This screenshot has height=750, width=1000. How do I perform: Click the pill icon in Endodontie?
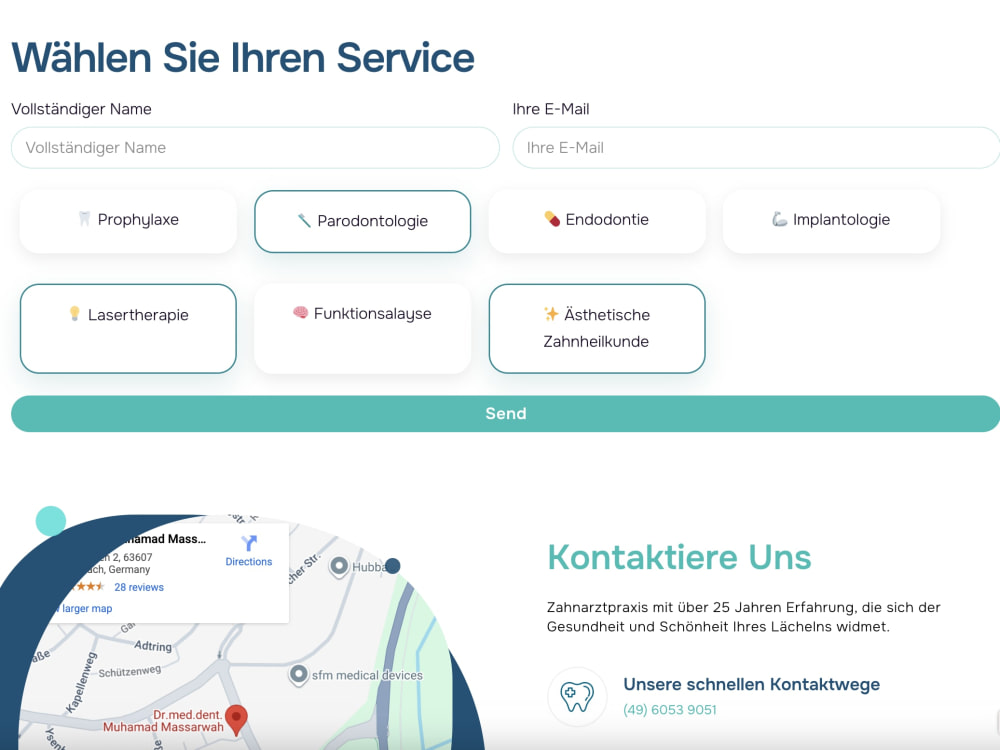pos(552,219)
